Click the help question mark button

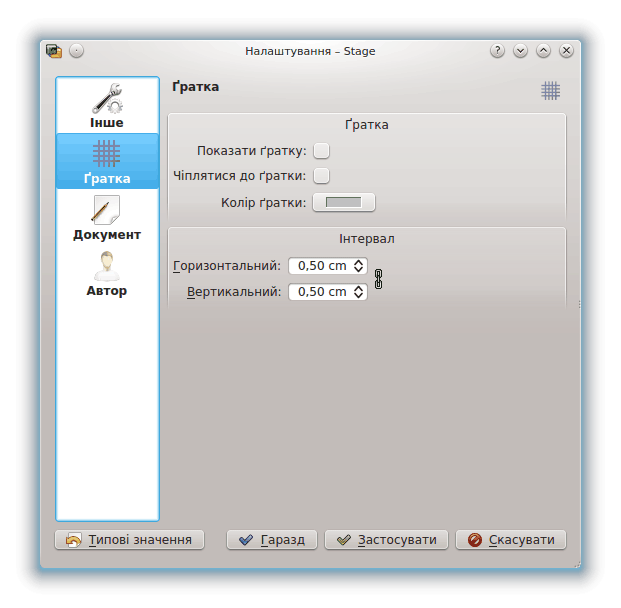click(497, 51)
